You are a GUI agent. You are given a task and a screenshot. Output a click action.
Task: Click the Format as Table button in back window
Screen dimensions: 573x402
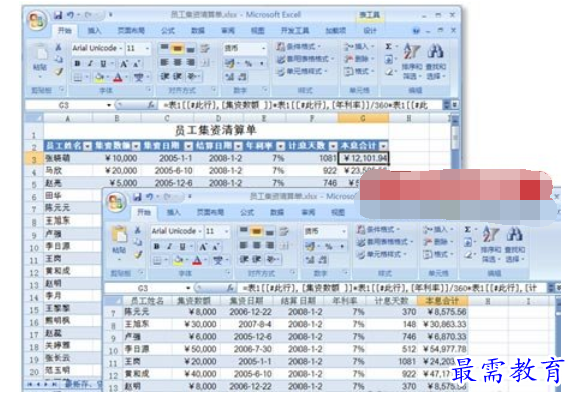pos(305,59)
